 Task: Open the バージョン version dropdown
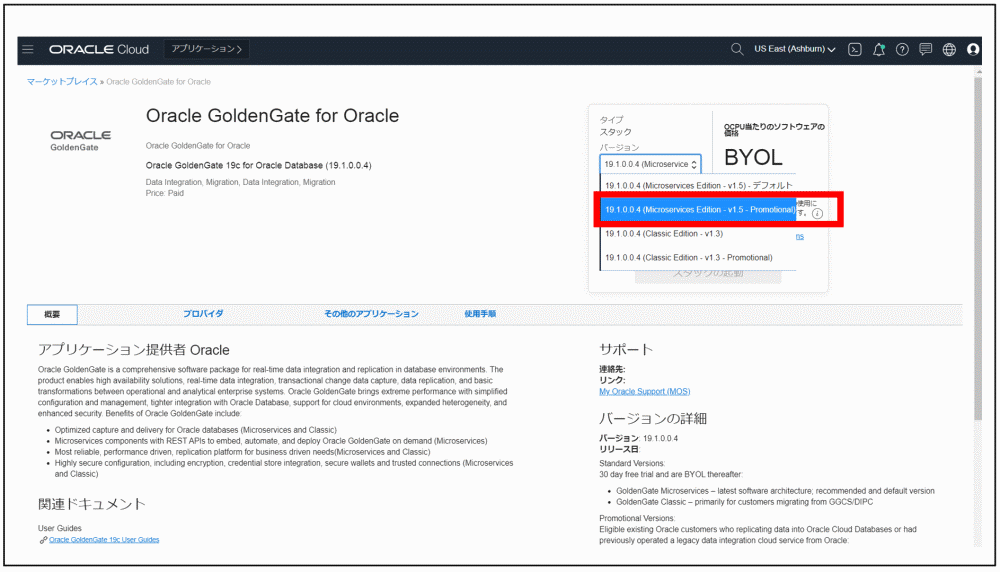[650, 164]
